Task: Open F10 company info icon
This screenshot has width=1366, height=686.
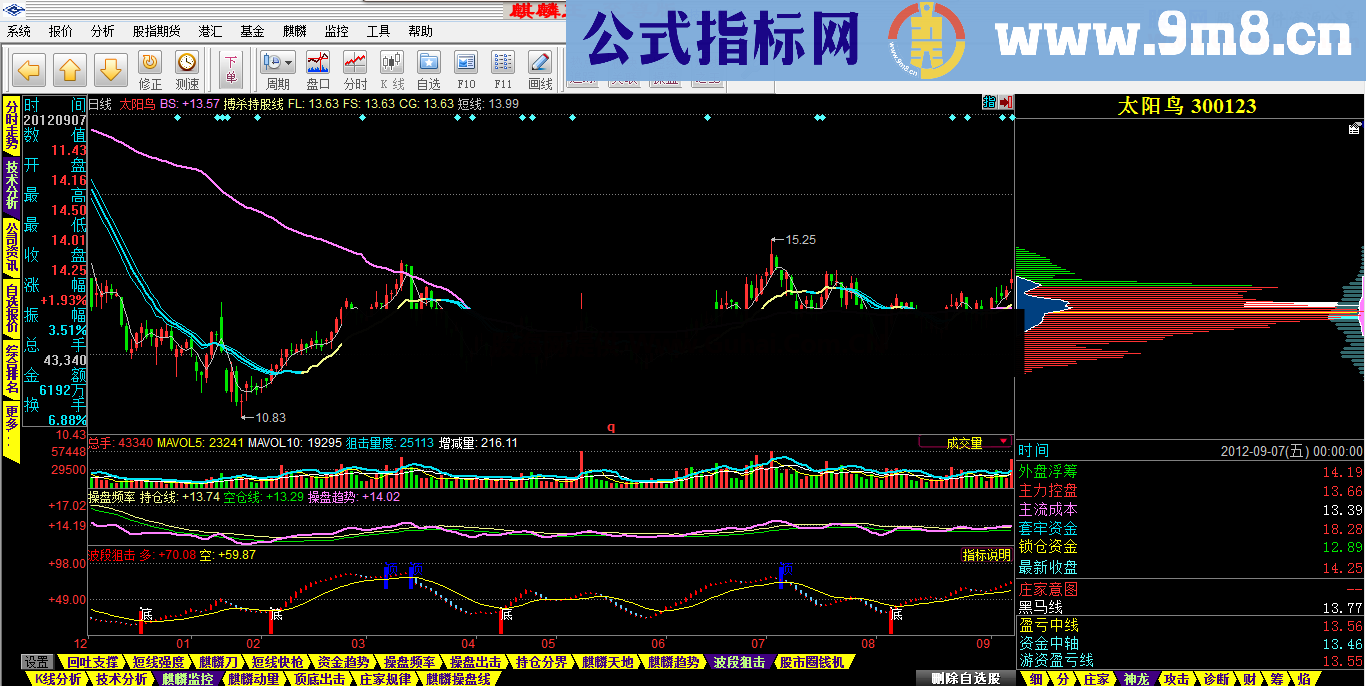Action: [465, 70]
